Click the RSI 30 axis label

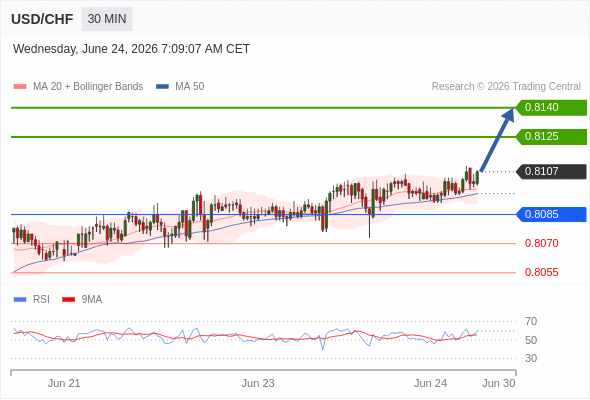(531, 358)
